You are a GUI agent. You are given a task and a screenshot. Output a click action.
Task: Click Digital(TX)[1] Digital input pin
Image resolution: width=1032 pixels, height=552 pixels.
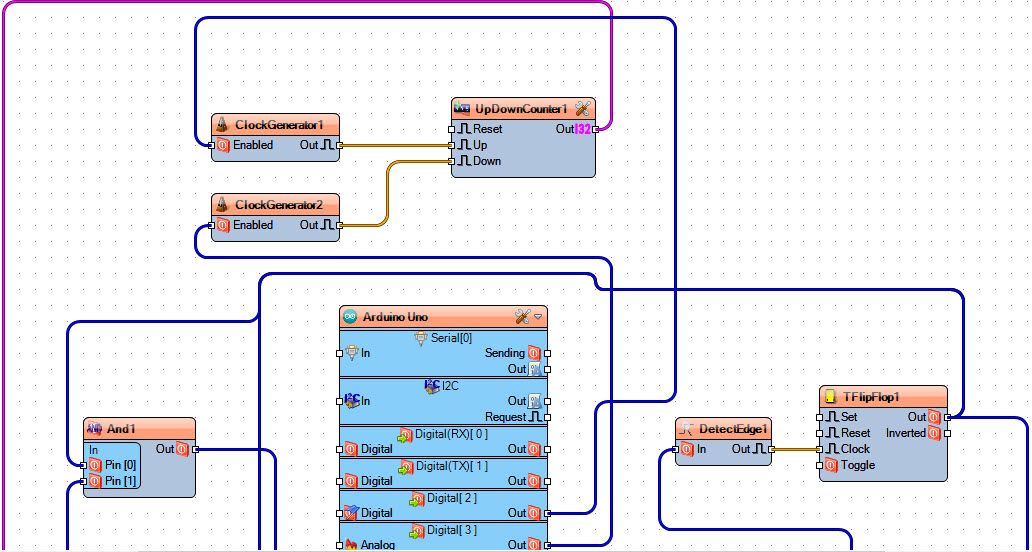340,481
